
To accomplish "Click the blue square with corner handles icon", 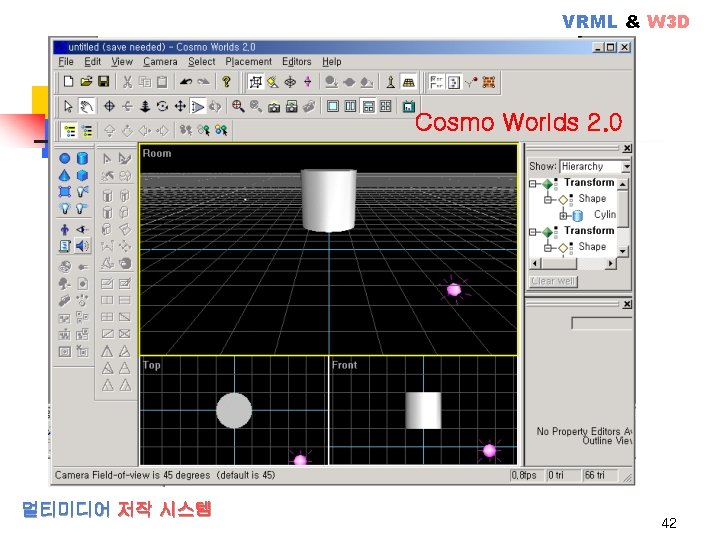I will (65, 191).
